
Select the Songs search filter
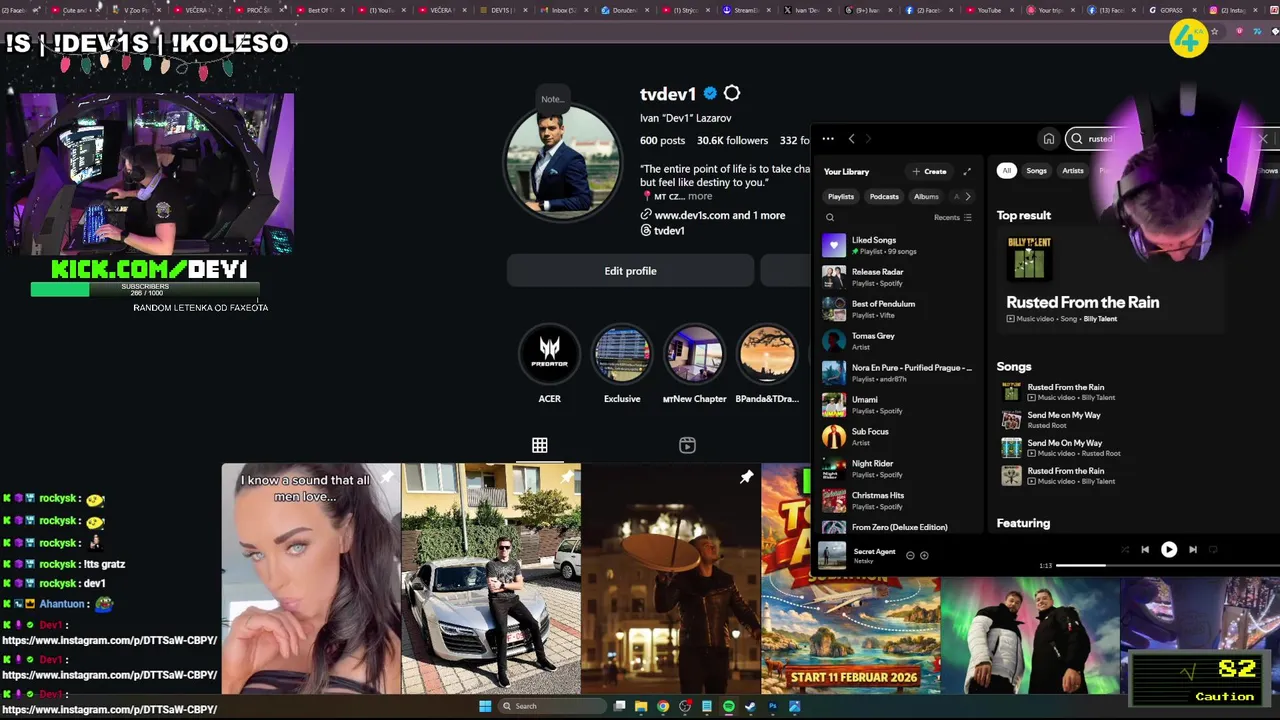[x=1036, y=171]
